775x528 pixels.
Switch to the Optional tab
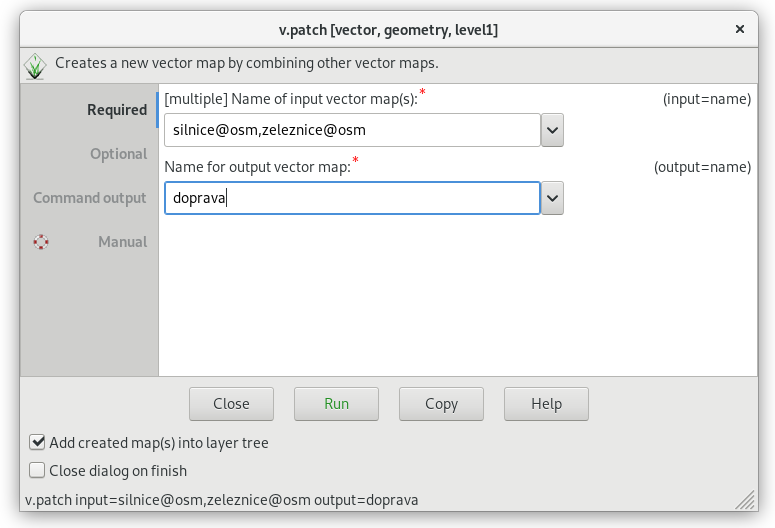pos(119,154)
